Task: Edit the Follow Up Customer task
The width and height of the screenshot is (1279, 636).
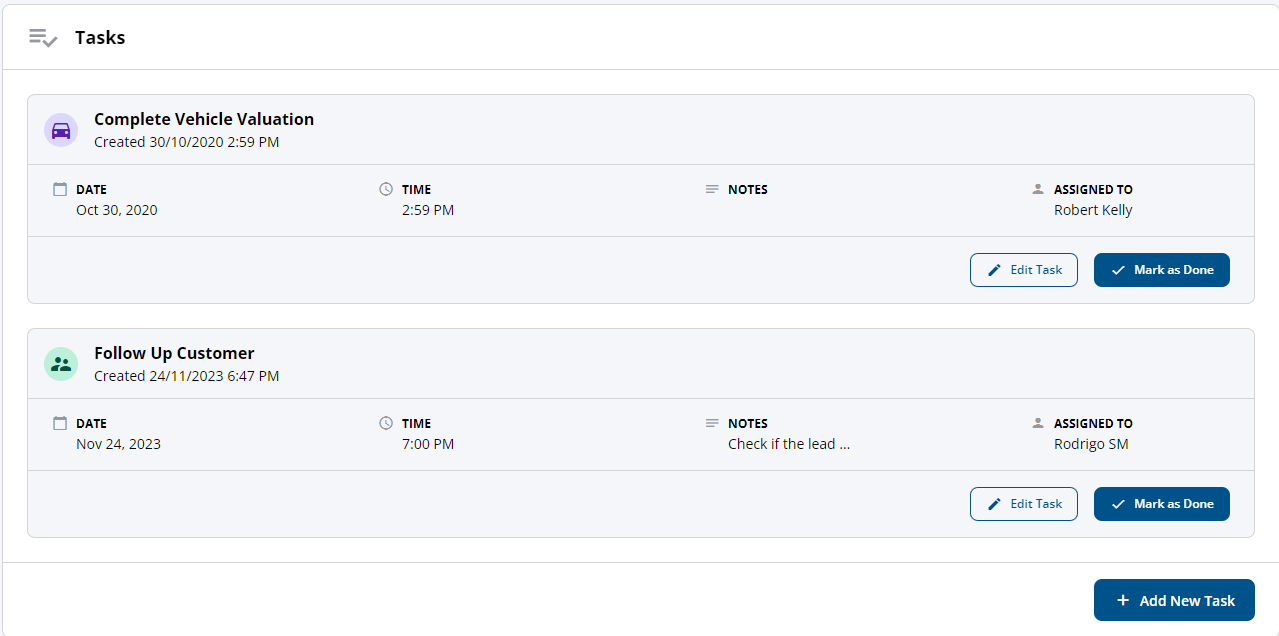Action: point(1024,504)
